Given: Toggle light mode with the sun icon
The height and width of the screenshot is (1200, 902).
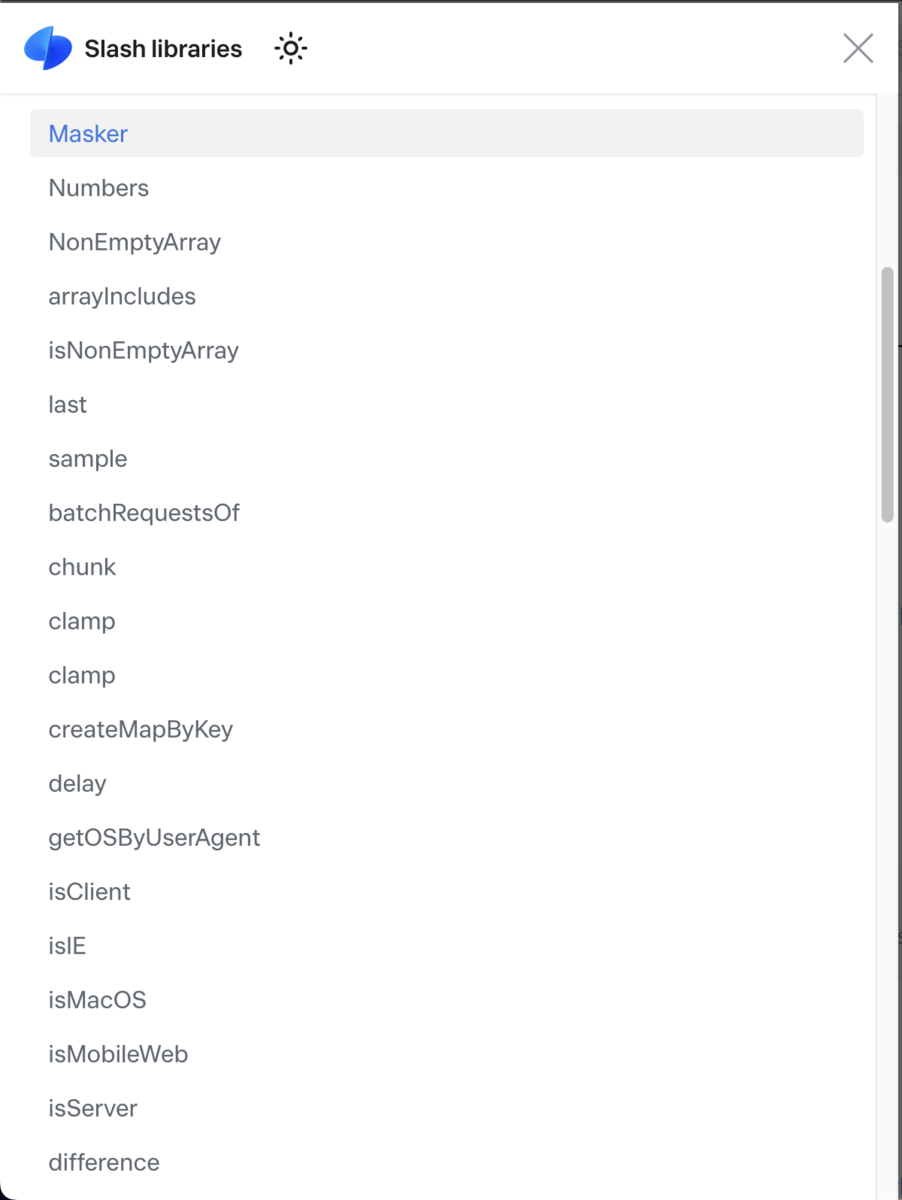Looking at the screenshot, I should click(290, 47).
